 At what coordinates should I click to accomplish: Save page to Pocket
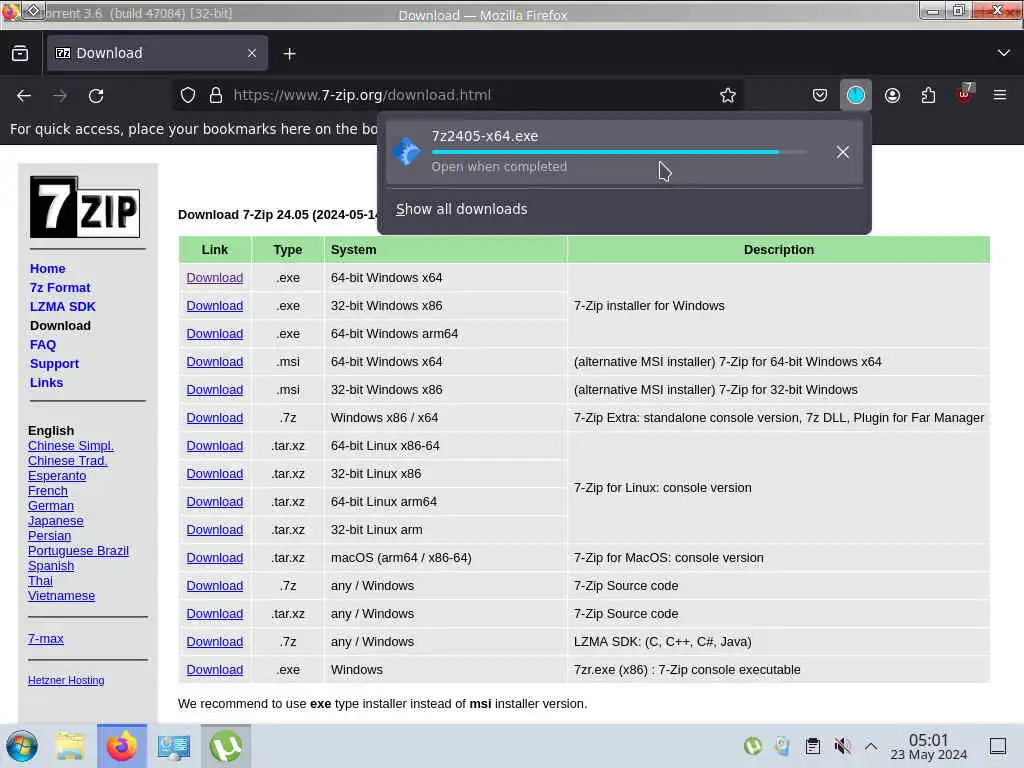tap(820, 95)
